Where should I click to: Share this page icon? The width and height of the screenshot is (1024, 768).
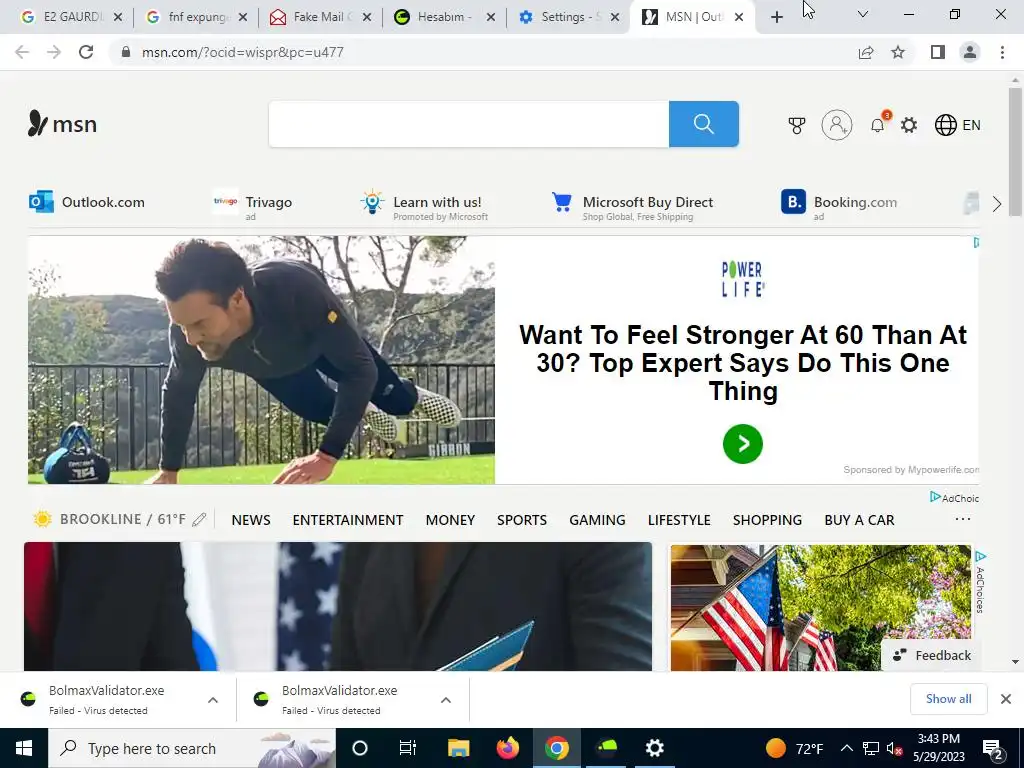[866, 52]
